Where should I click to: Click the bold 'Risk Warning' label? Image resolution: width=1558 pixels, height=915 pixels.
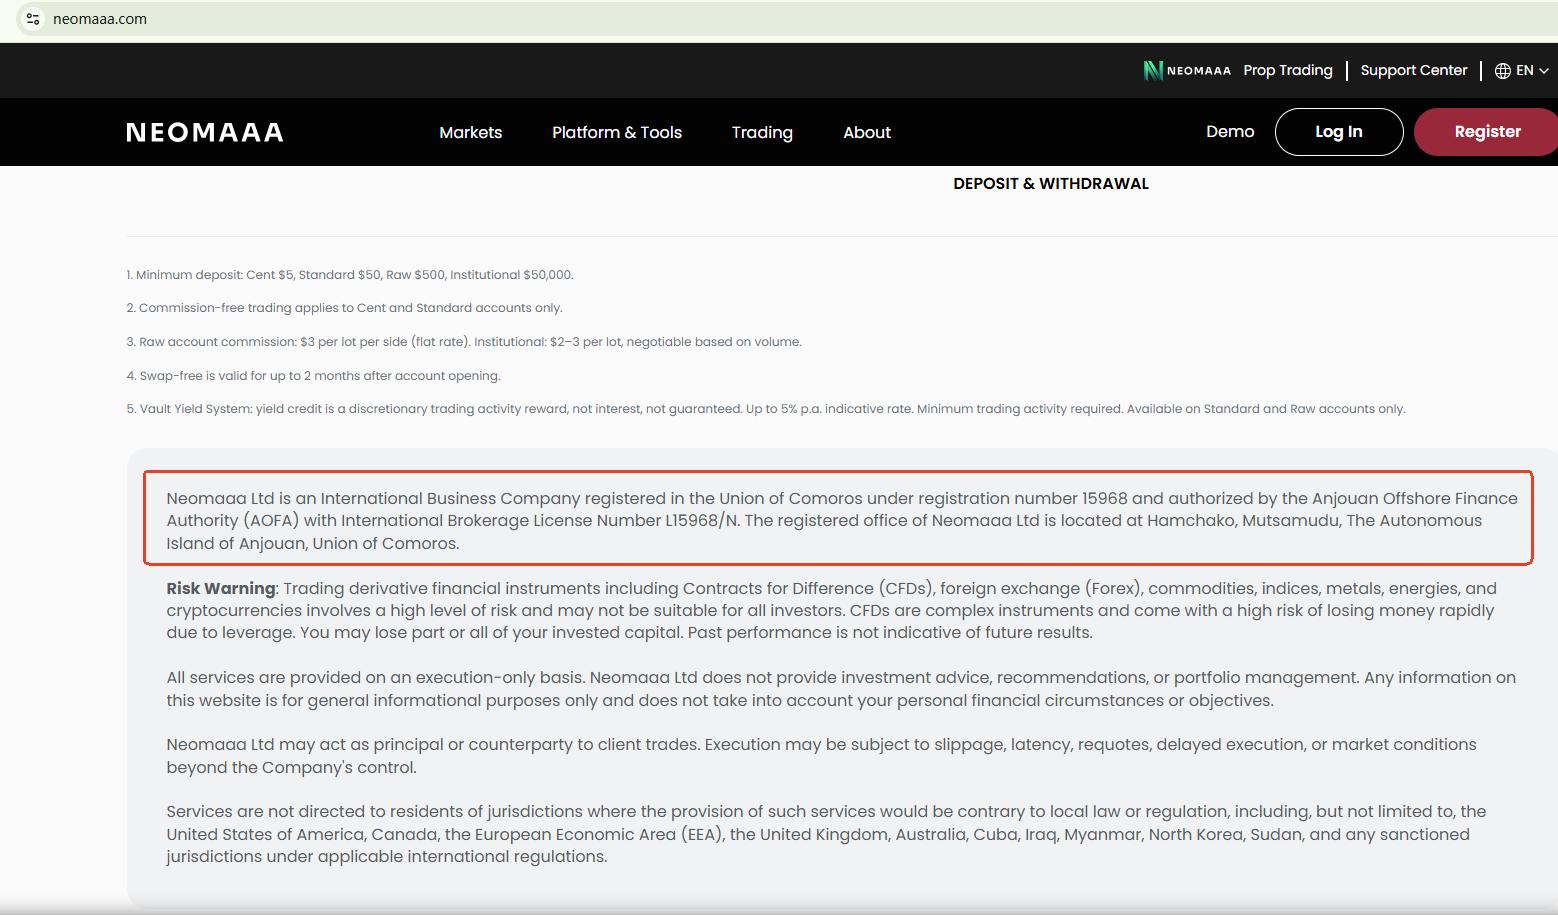point(220,588)
